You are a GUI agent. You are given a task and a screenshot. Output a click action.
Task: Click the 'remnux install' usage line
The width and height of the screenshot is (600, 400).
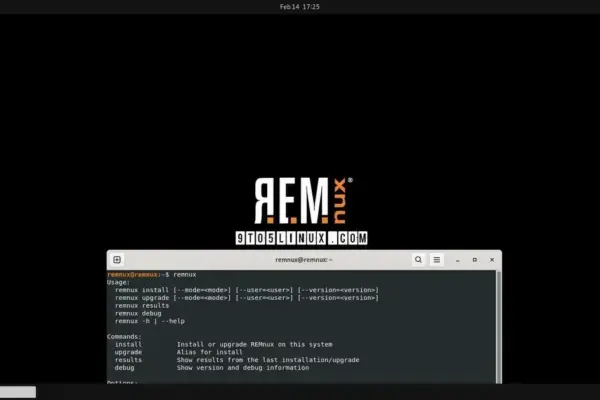pos(247,290)
